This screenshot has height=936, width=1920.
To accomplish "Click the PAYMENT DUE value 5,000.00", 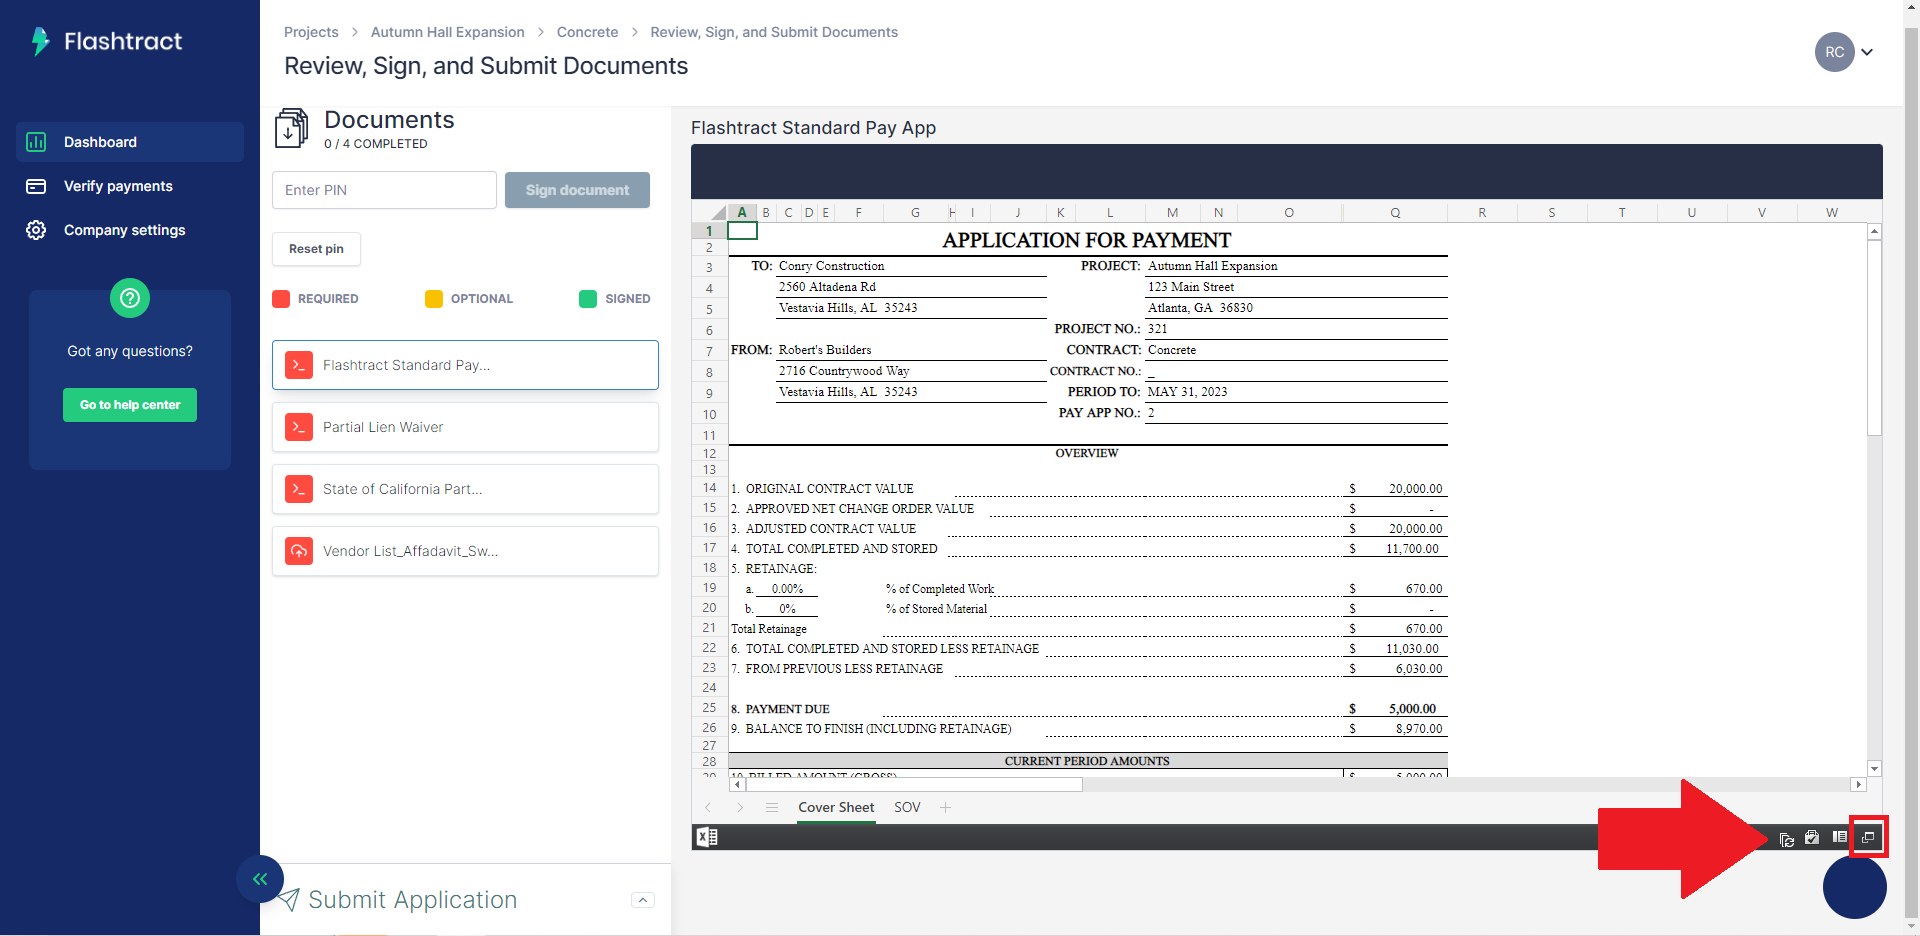I will [1412, 709].
